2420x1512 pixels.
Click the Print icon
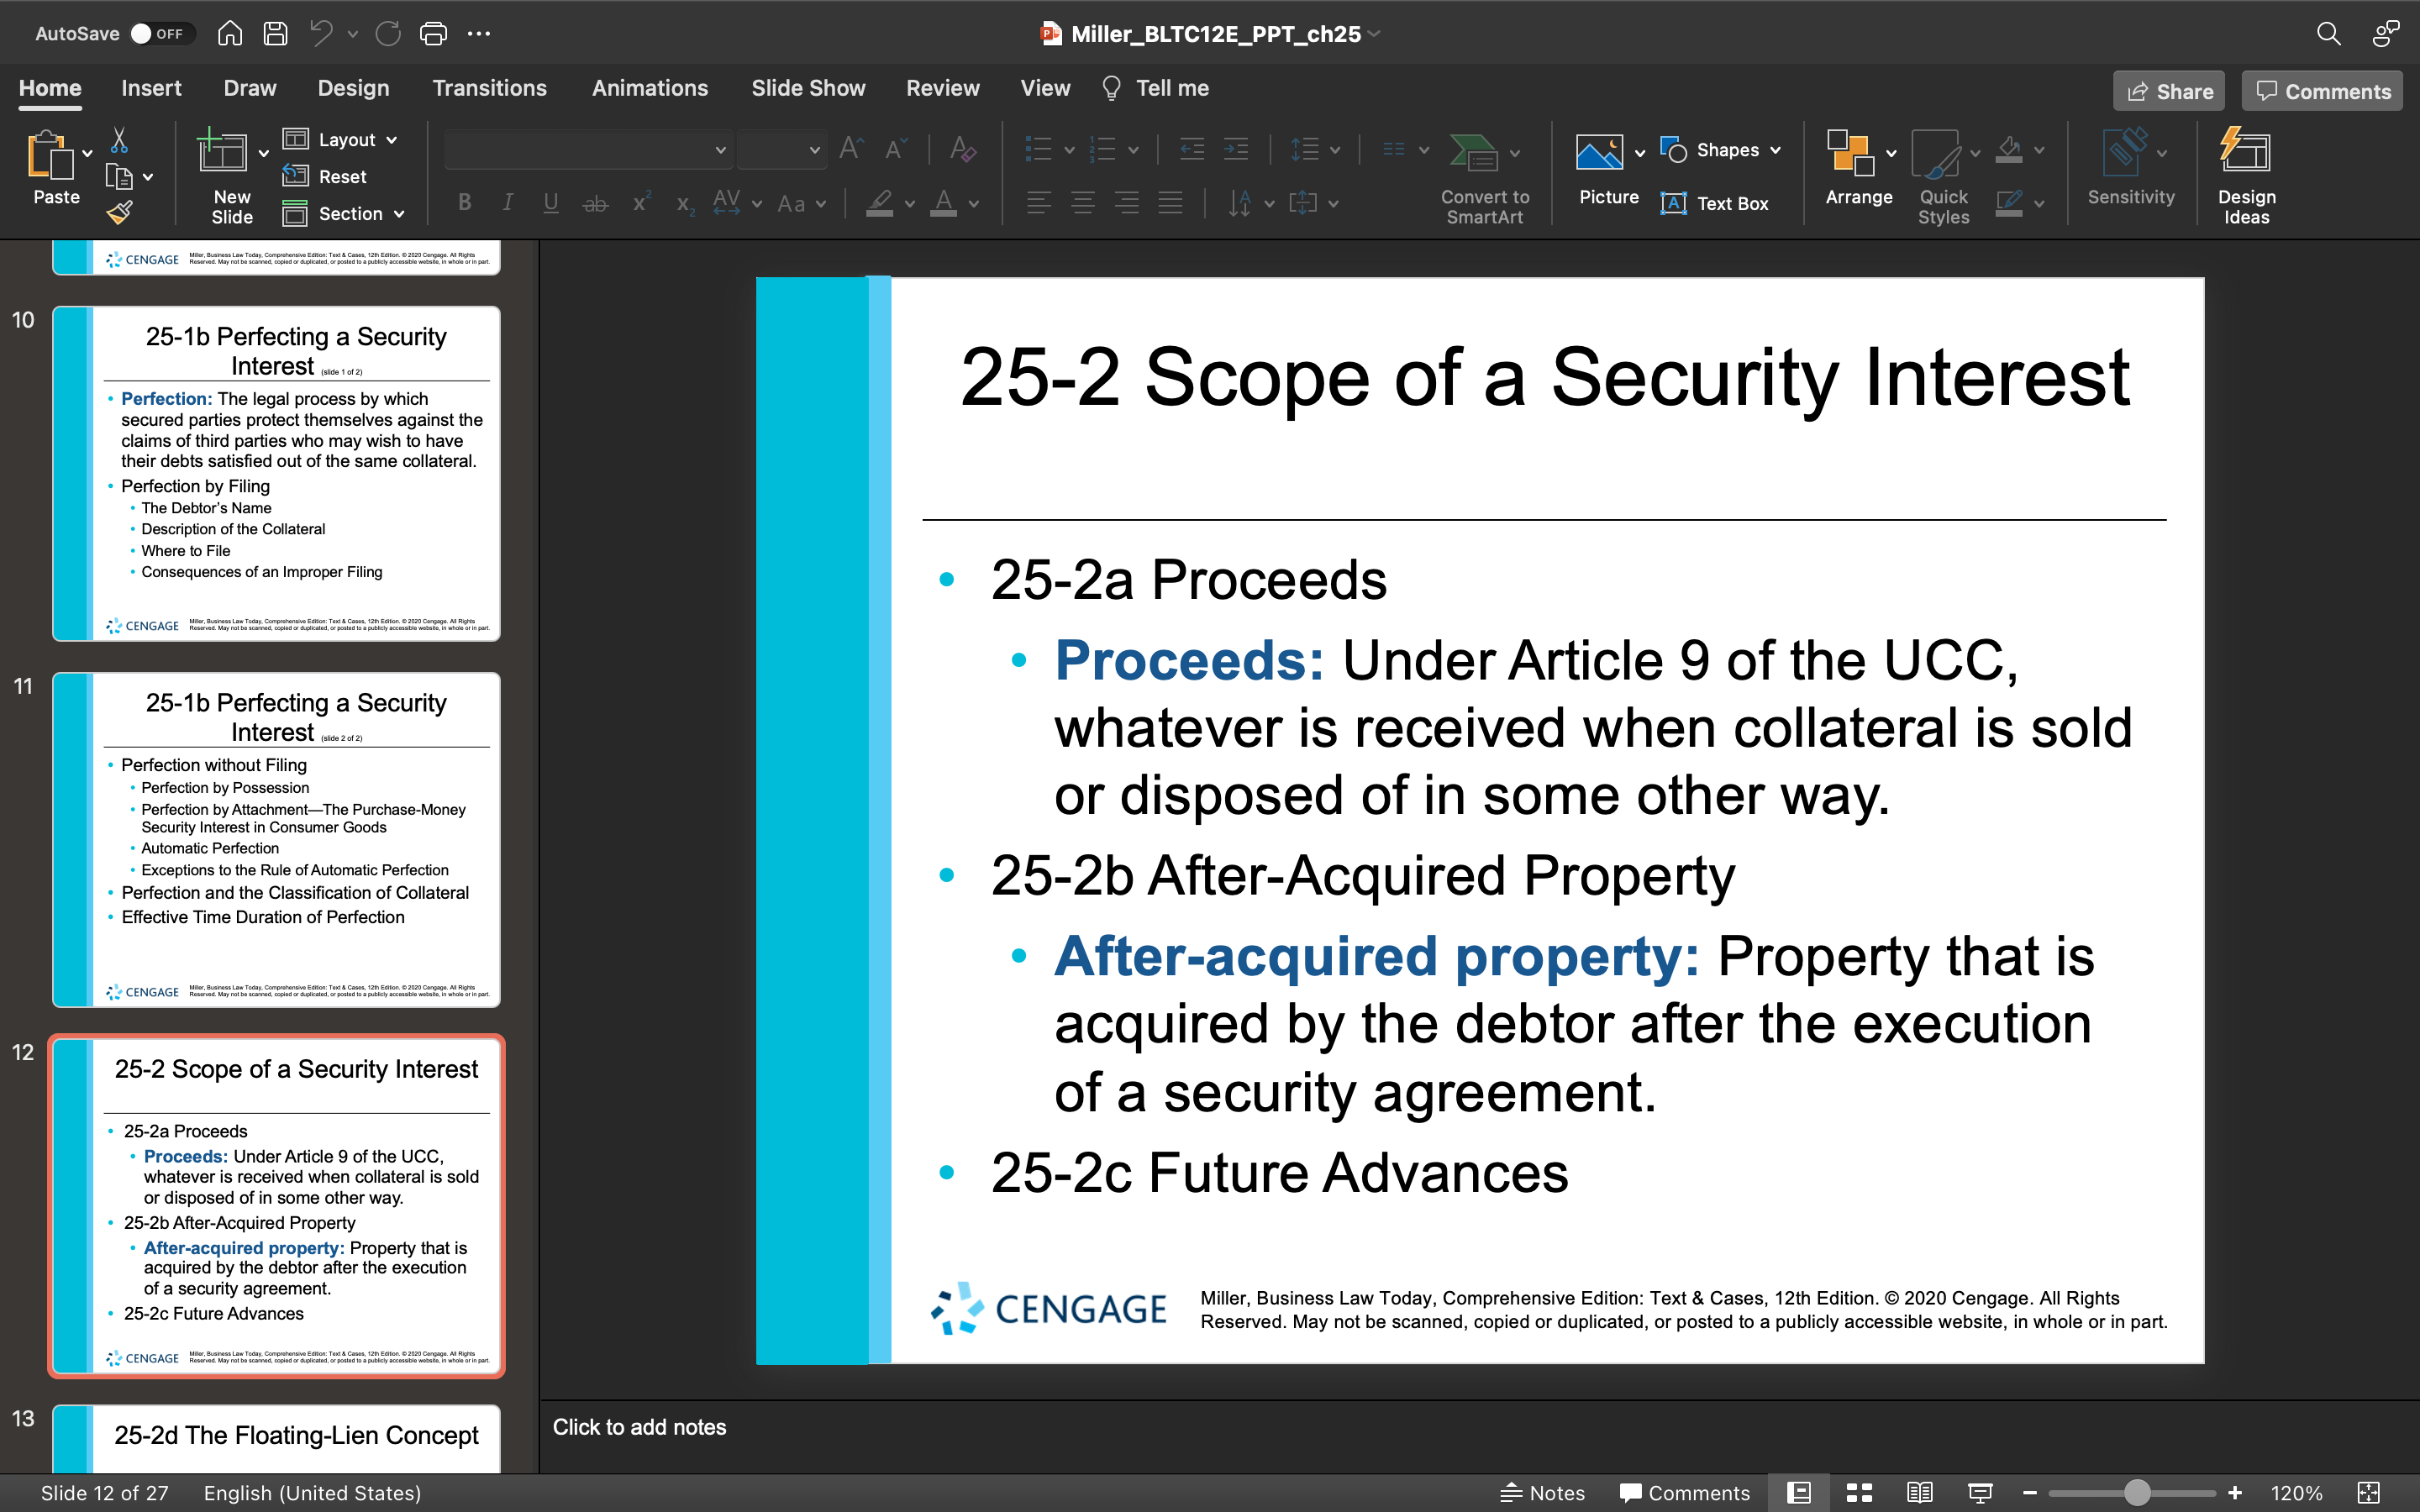pos(433,33)
